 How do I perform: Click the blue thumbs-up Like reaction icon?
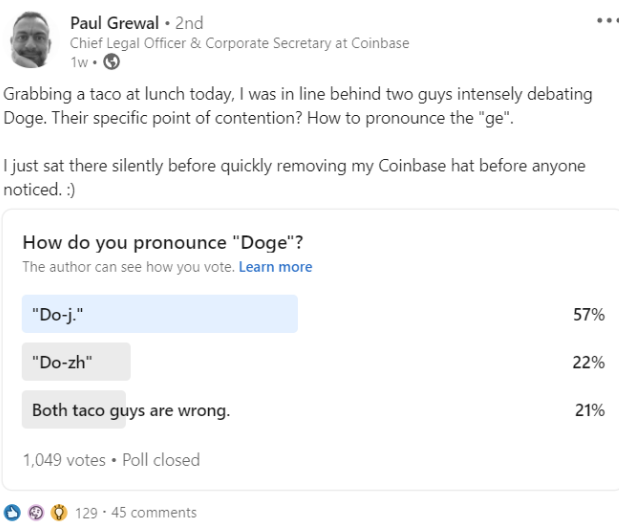click(x=11, y=513)
